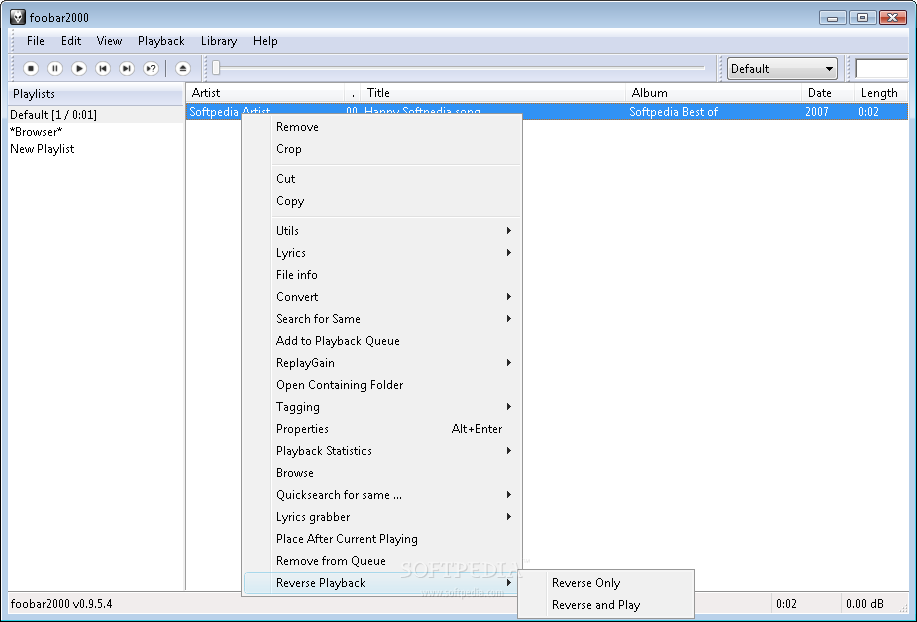Click the Stop playback button

31,68
